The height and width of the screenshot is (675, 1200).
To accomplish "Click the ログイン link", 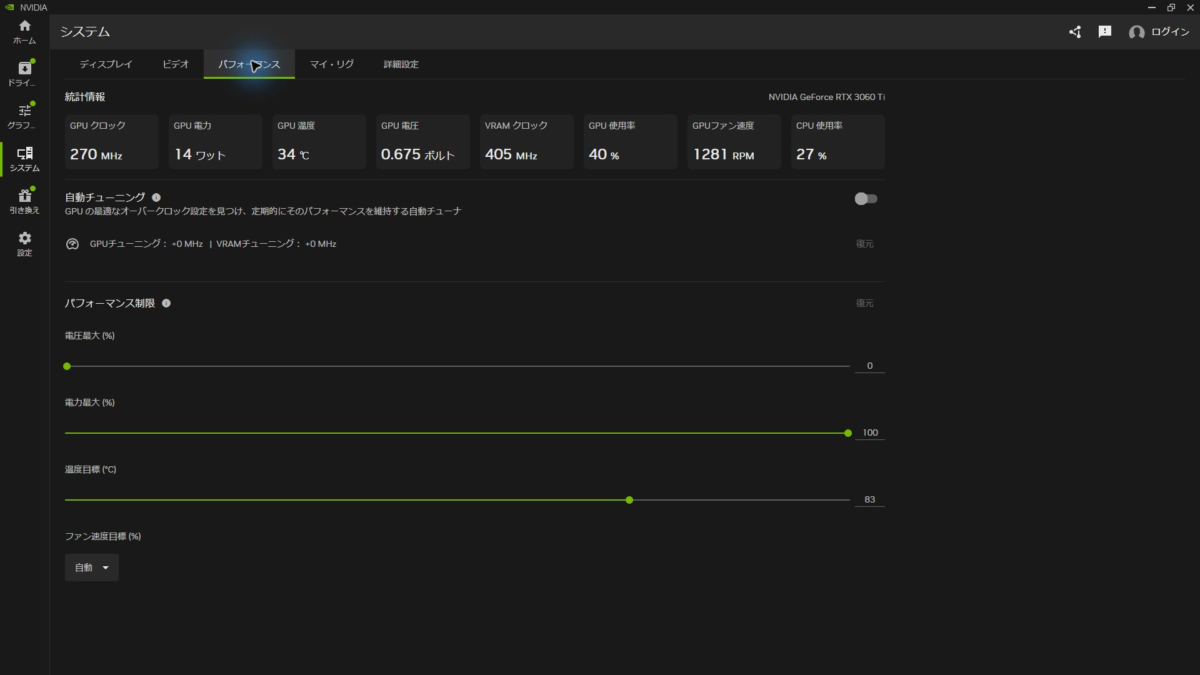I will coord(1170,32).
